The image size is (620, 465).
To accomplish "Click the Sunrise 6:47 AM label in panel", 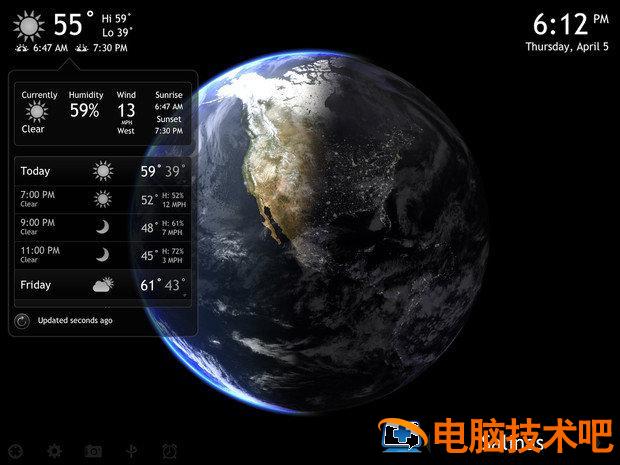I will click(168, 100).
